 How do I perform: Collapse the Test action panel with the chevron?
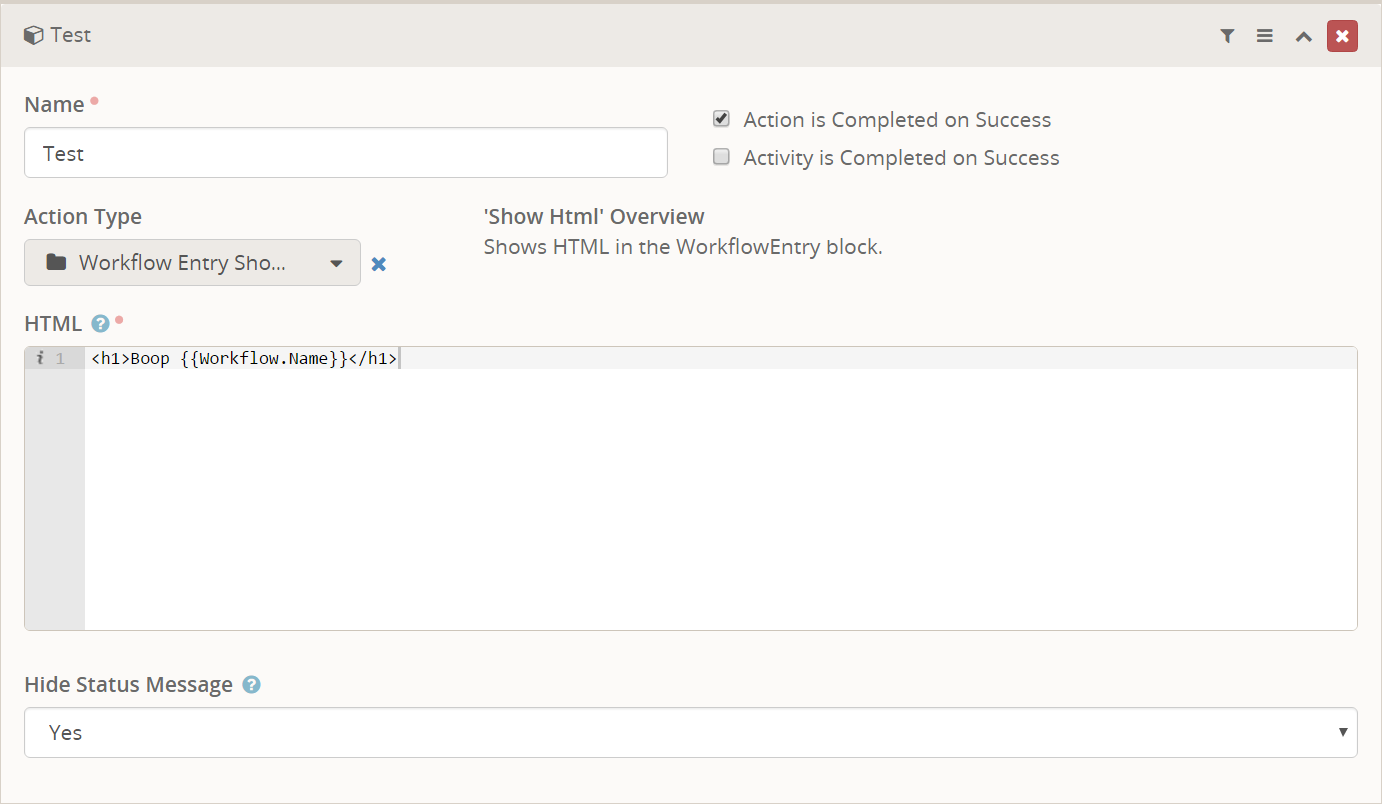point(1303,36)
